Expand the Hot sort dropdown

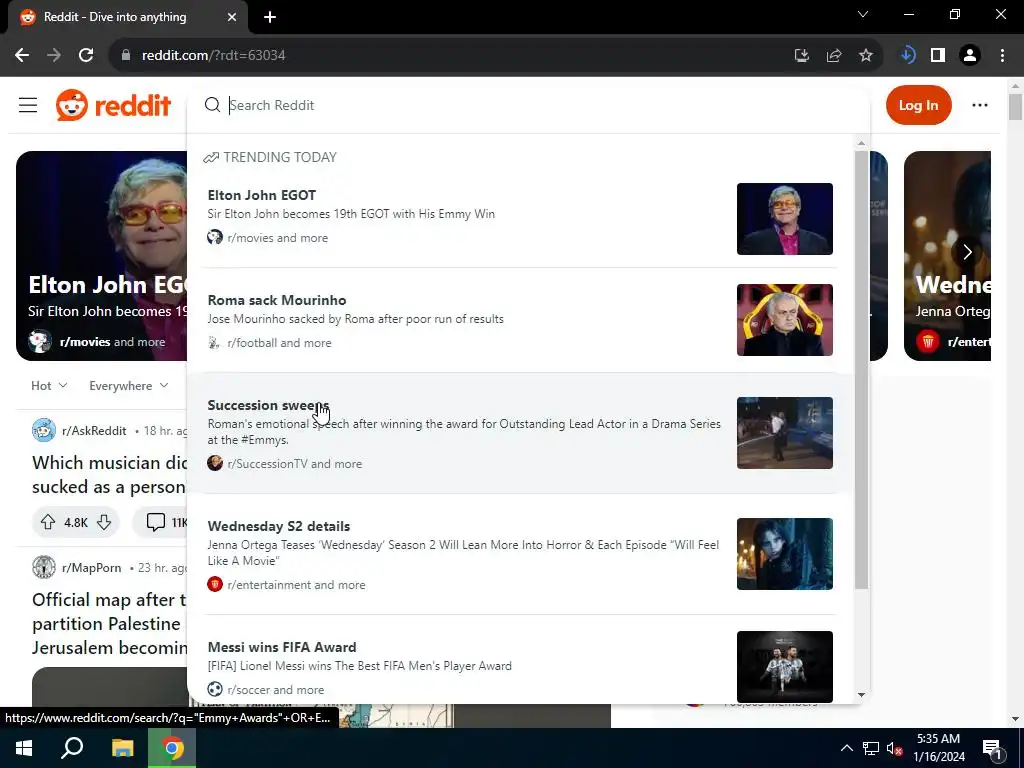(x=49, y=386)
